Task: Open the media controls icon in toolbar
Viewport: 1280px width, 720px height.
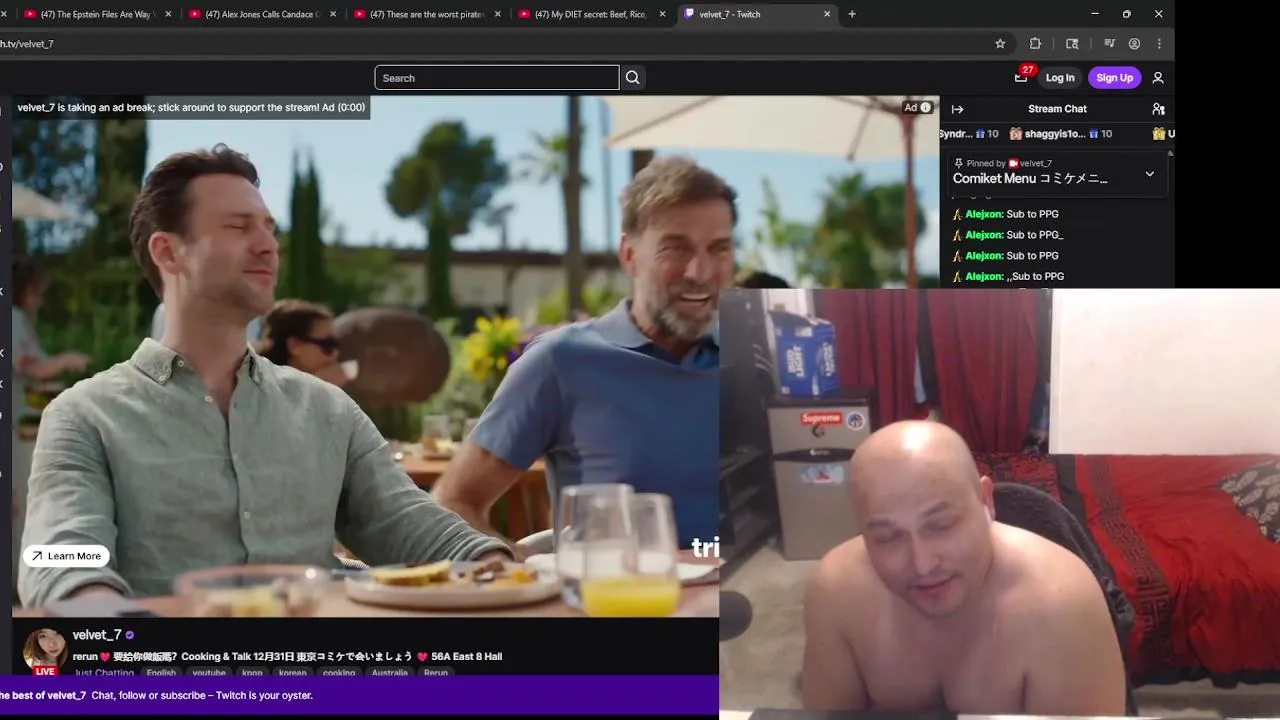Action: click(1109, 44)
